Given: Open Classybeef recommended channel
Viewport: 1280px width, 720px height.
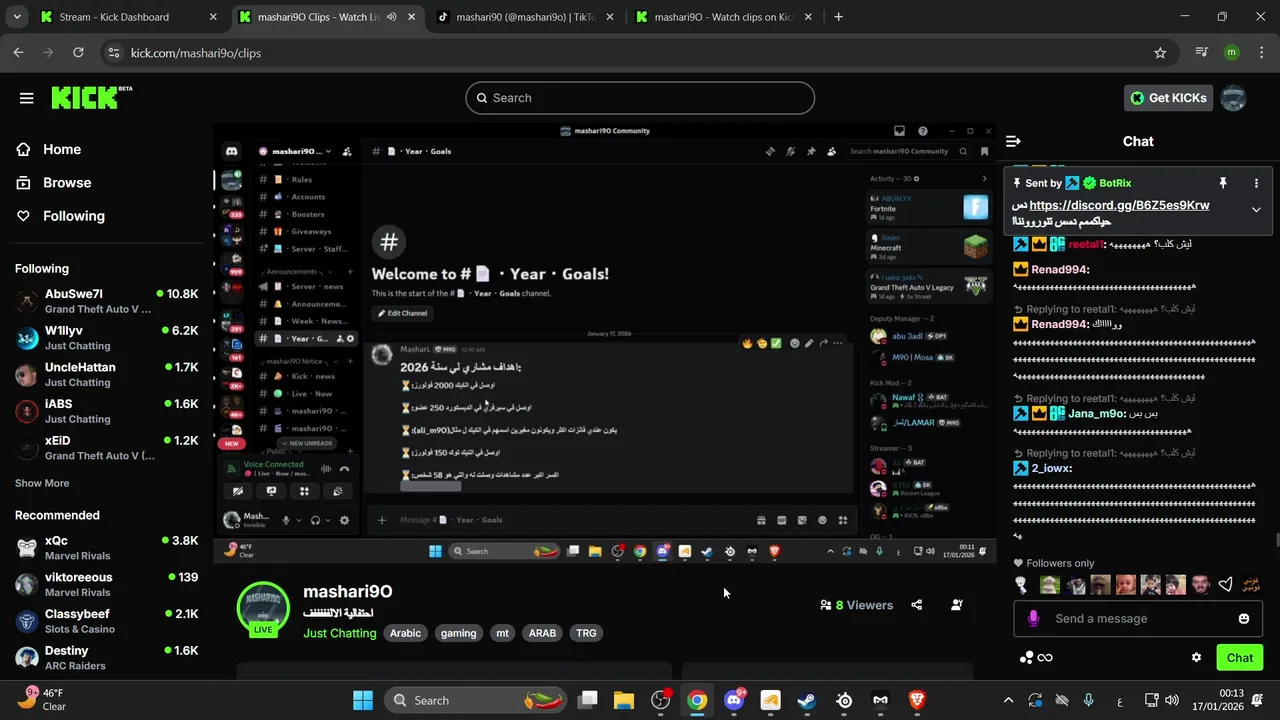Looking at the screenshot, I should [106, 621].
